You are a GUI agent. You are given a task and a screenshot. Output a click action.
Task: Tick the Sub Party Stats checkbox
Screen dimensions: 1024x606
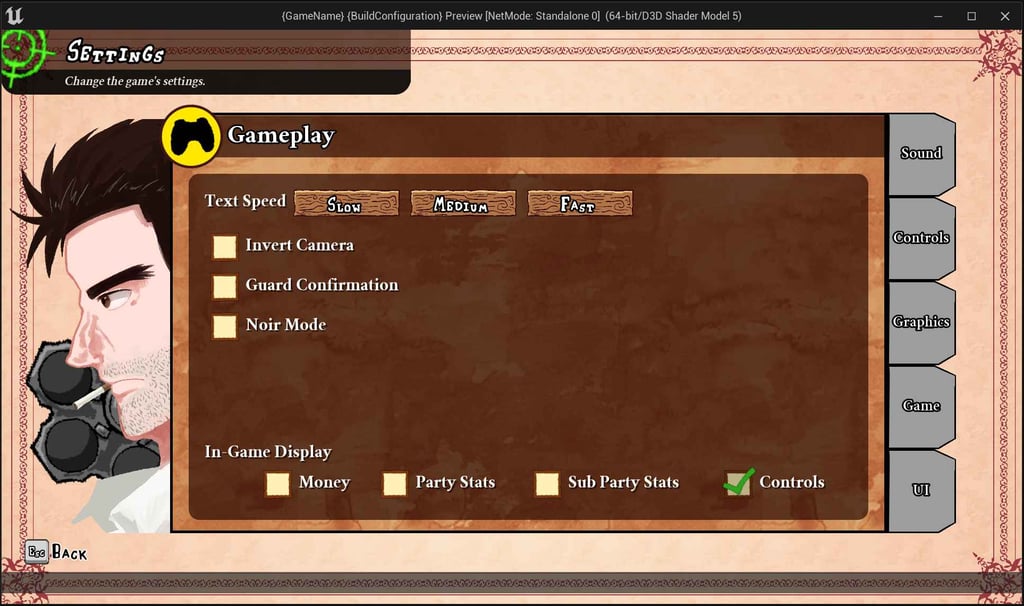pyautogui.click(x=547, y=484)
